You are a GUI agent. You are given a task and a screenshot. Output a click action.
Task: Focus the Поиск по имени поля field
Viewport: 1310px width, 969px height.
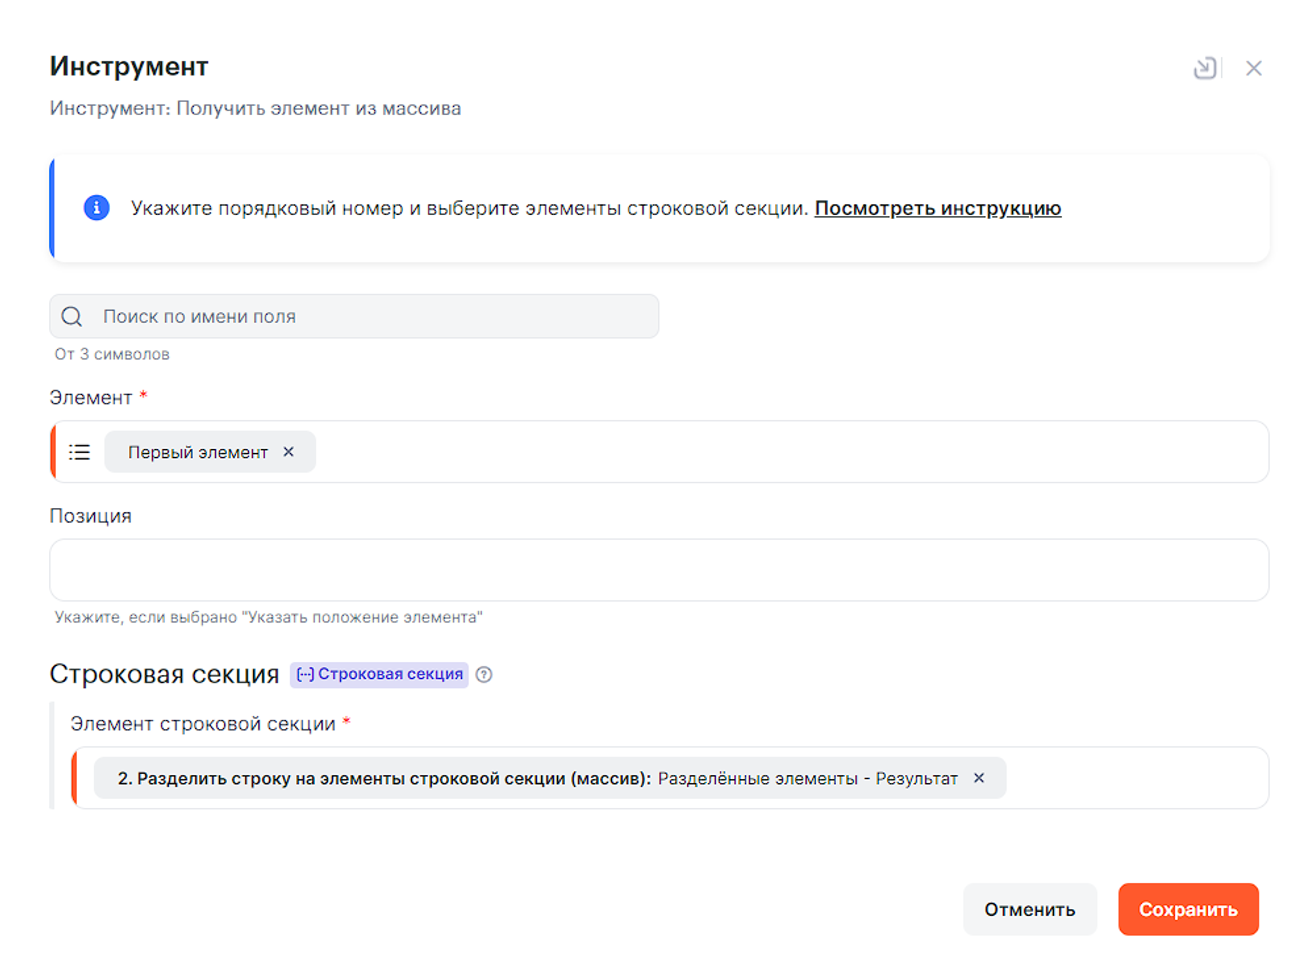pos(370,317)
